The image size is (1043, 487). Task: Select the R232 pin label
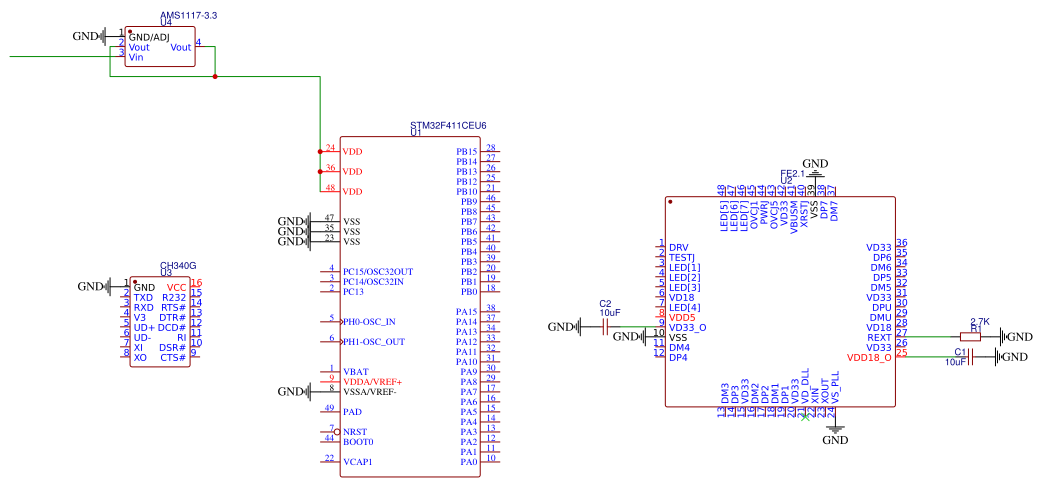pyautogui.click(x=174, y=298)
